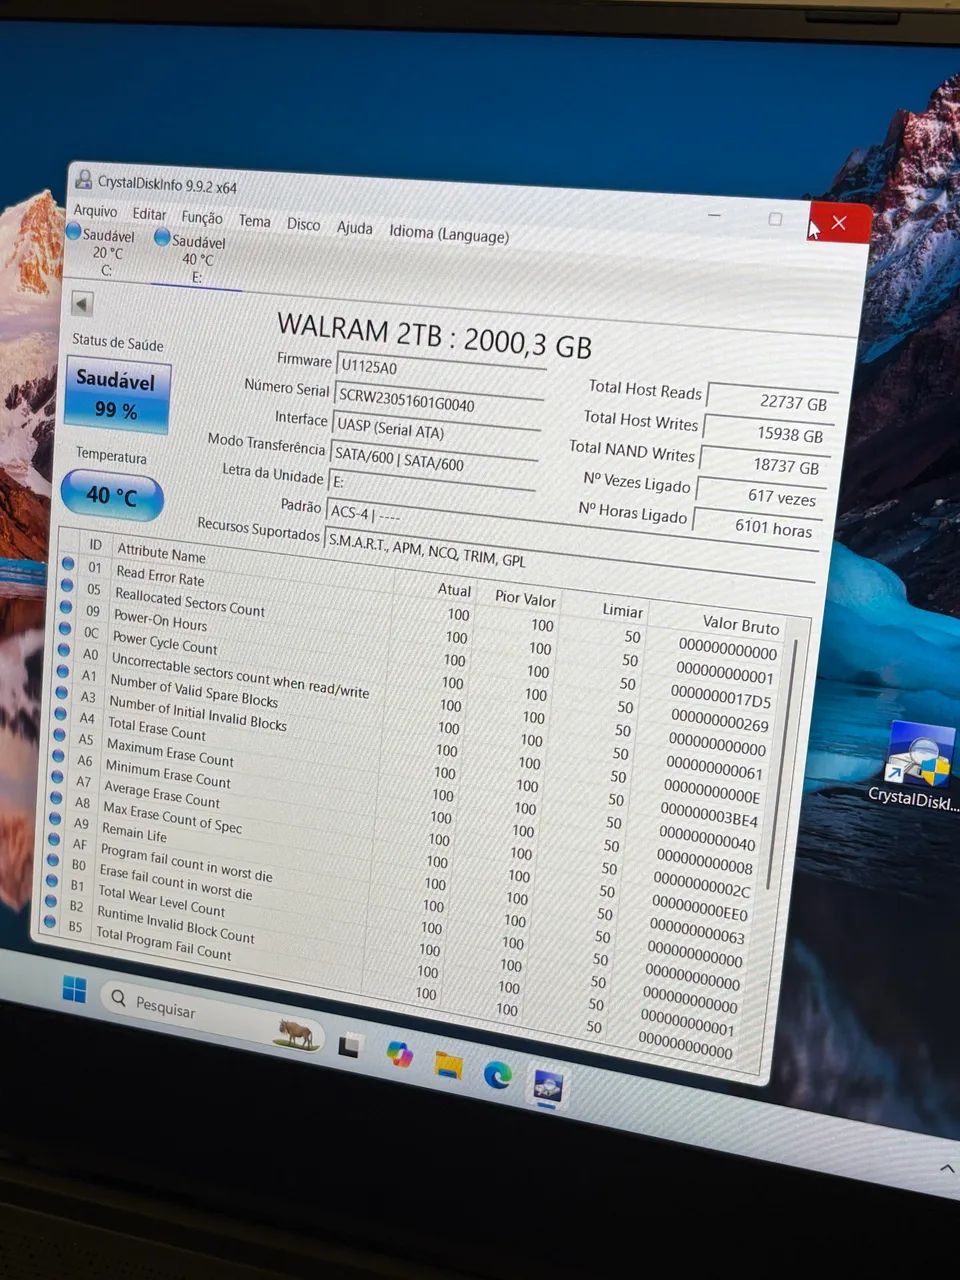Image resolution: width=960 pixels, height=1280 pixels.
Task: Expand the system tray hidden icons chevron
Action: pos(946,1168)
